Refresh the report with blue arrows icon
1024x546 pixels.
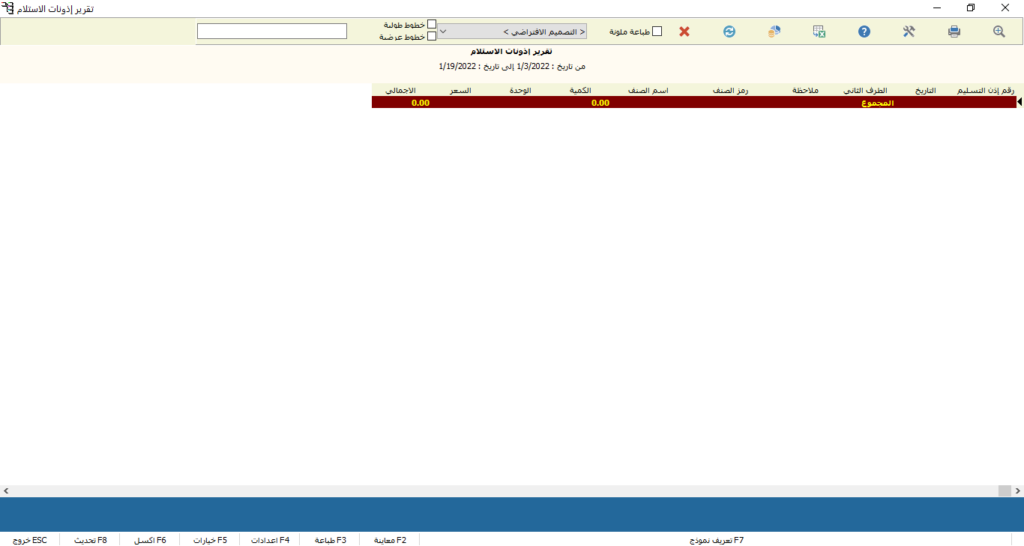(729, 32)
